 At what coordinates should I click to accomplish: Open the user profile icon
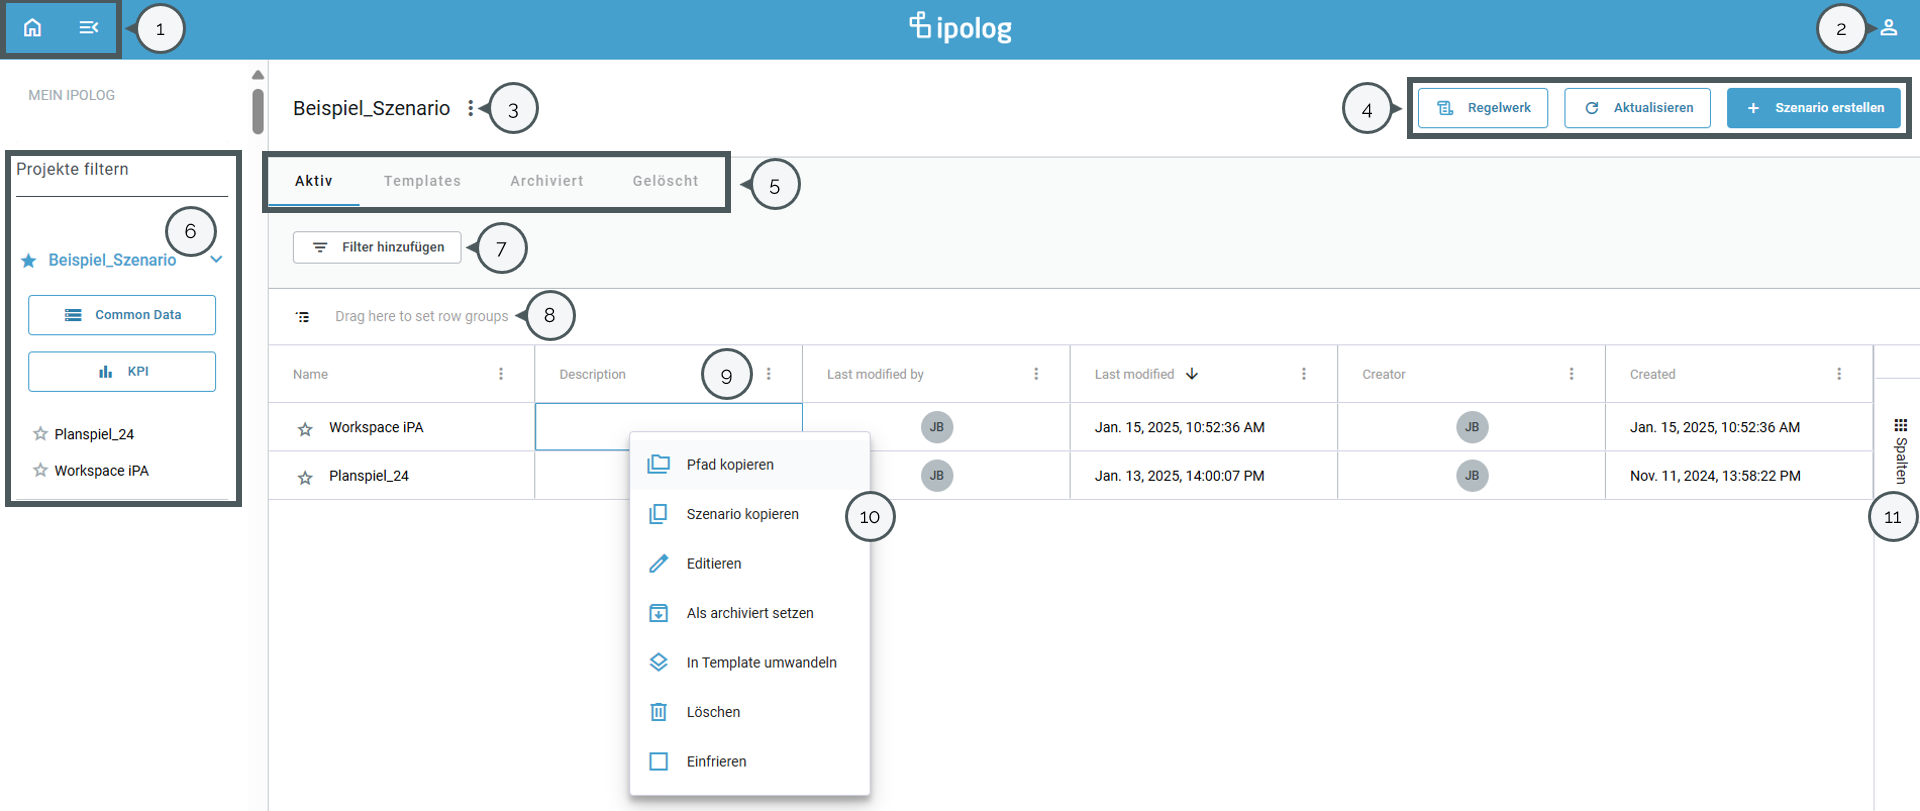click(1888, 28)
